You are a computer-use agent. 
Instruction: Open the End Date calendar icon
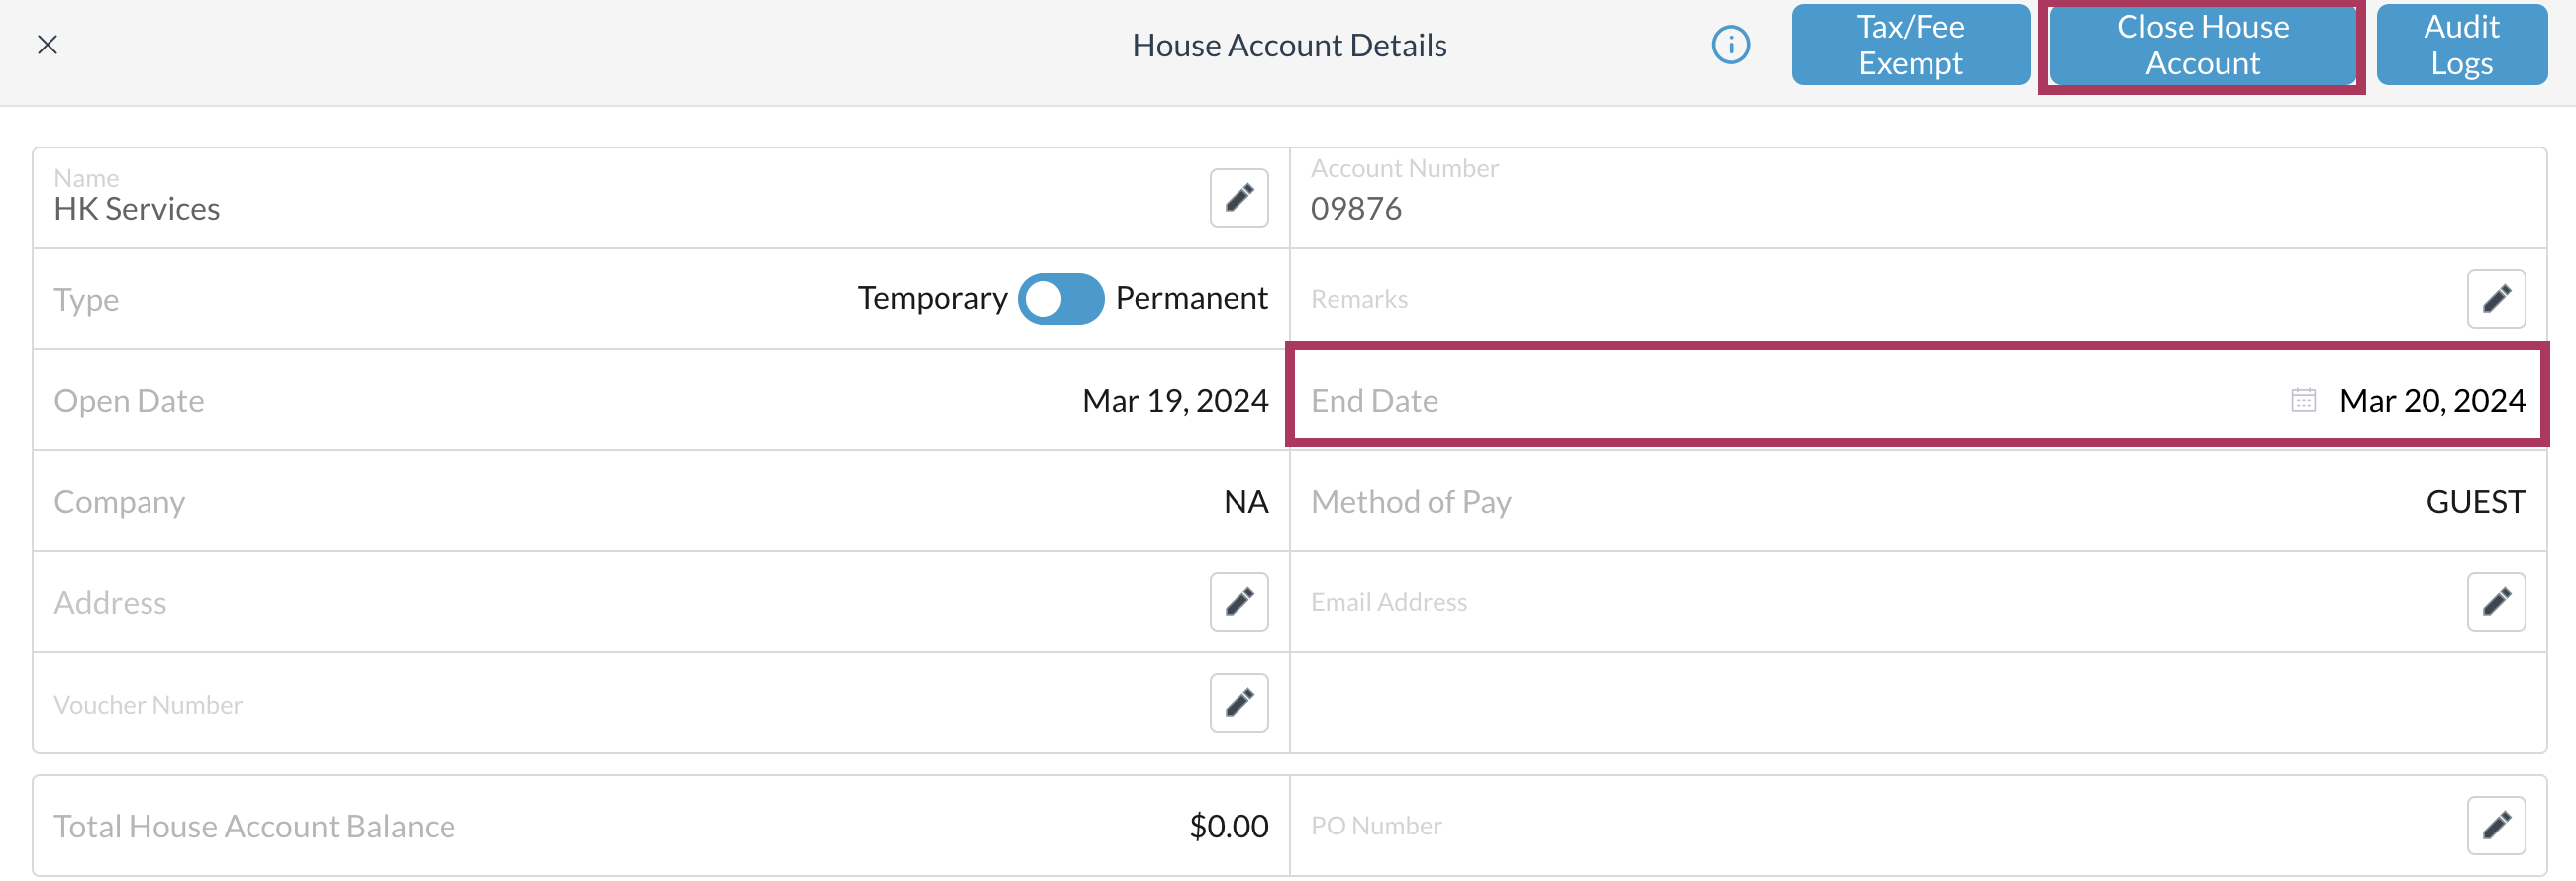tap(2303, 400)
